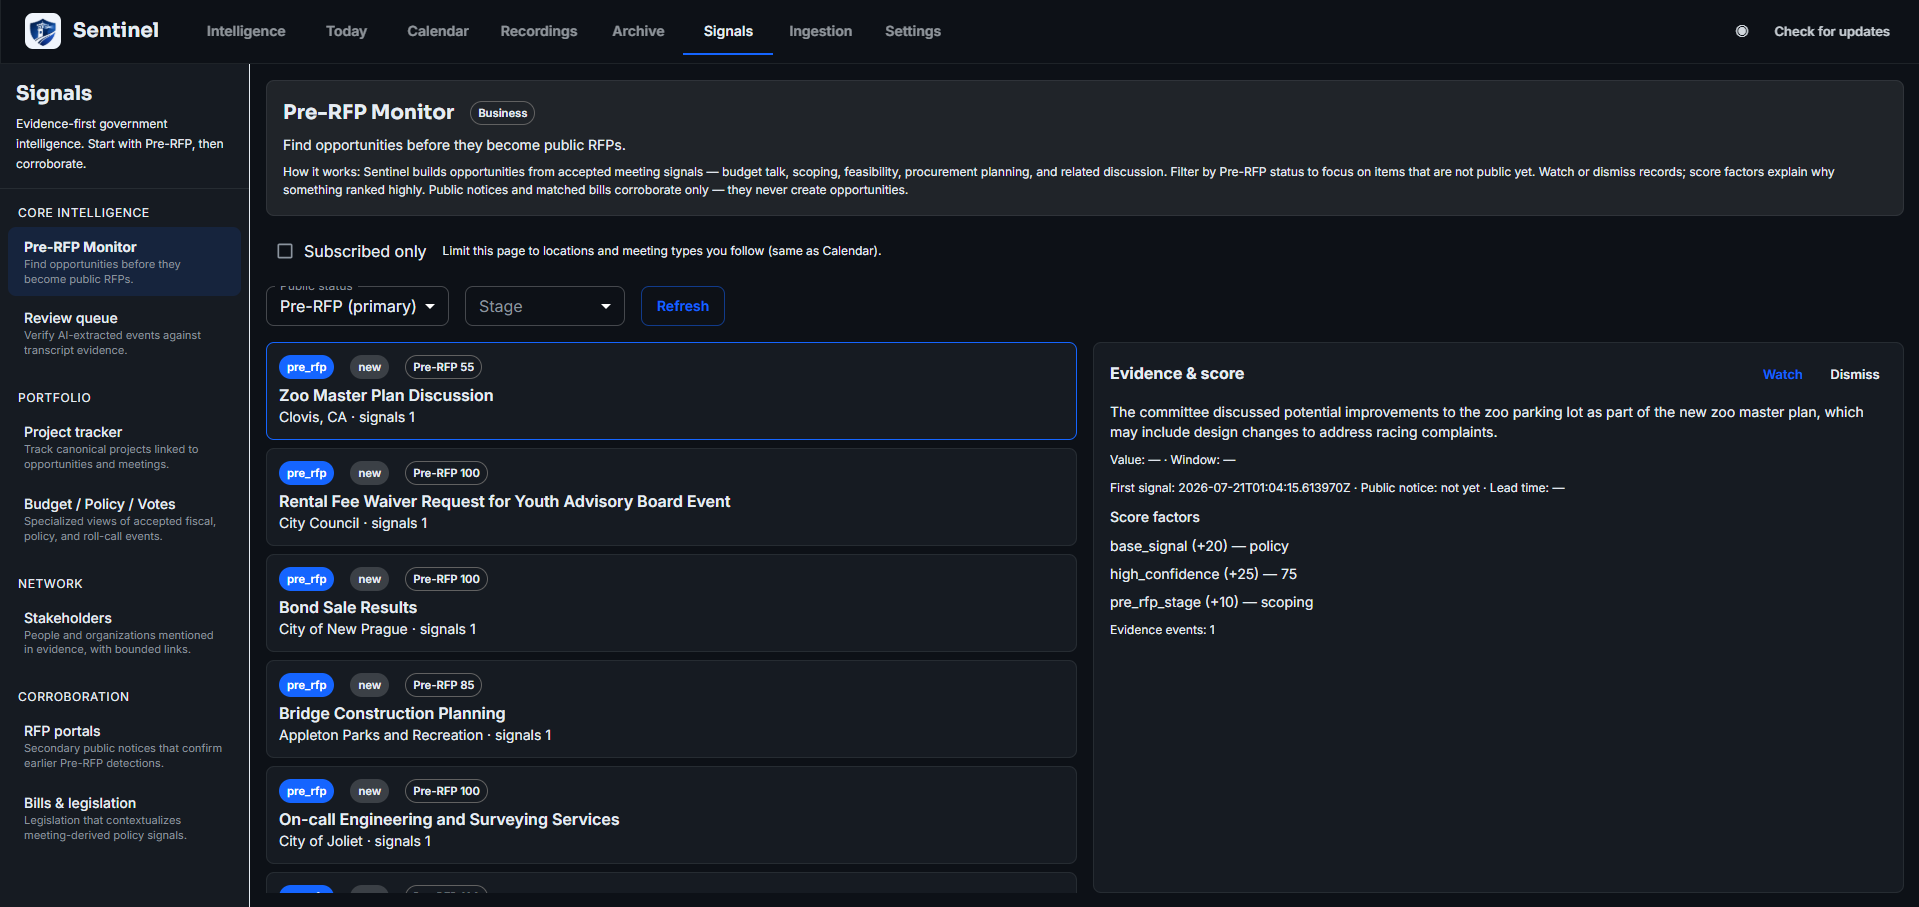
Task: Click the Sentinel shield logo icon
Action: pos(42,31)
